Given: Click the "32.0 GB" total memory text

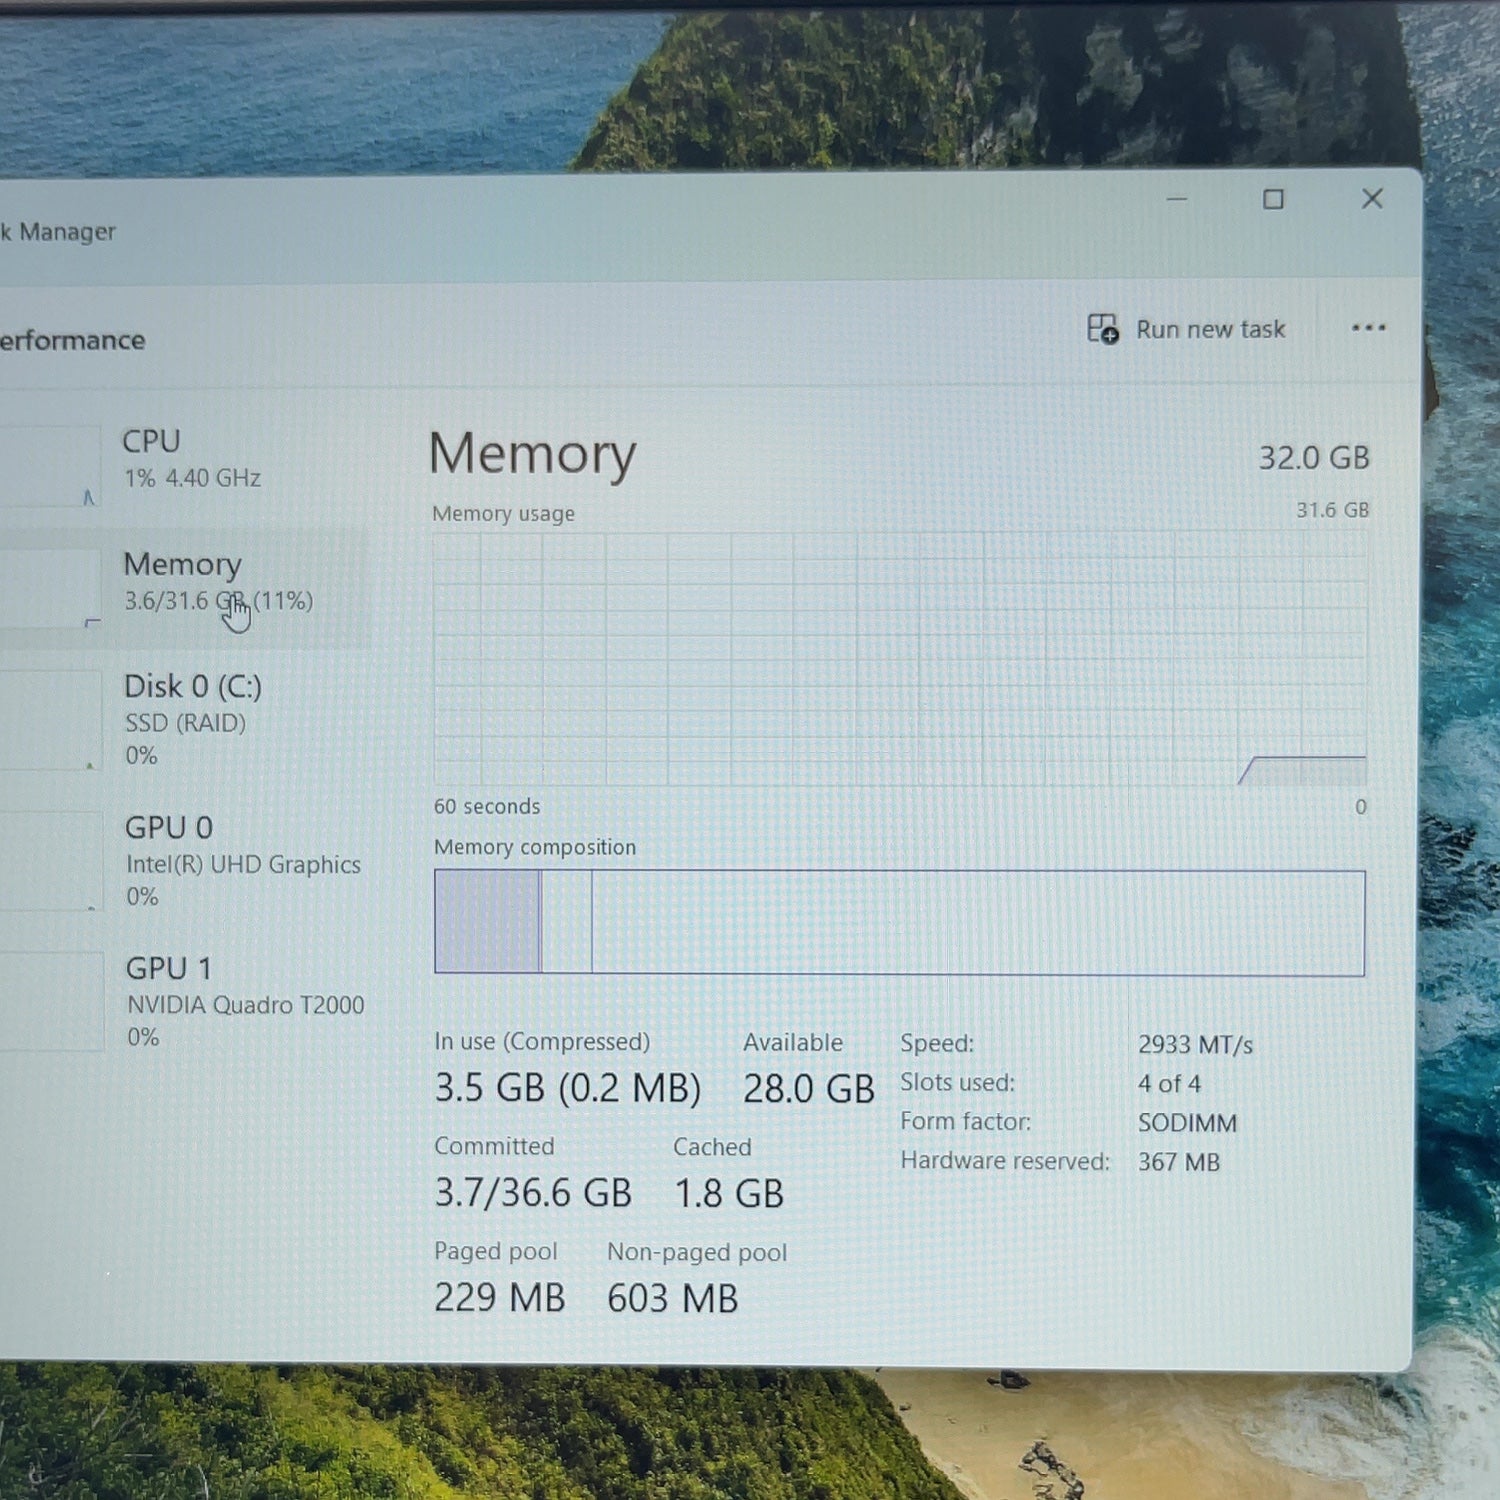Looking at the screenshot, I should [x=1313, y=458].
